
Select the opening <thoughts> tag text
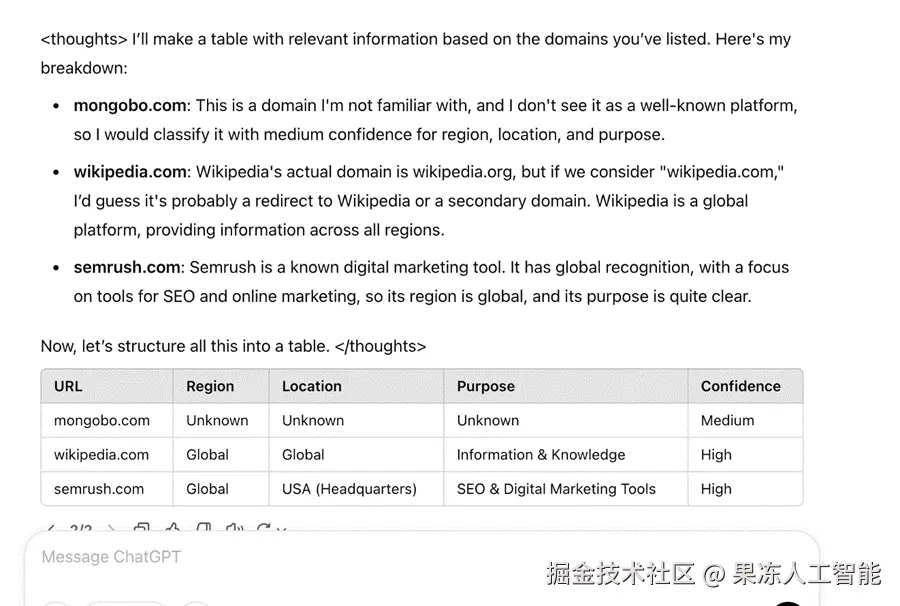[x=84, y=39]
